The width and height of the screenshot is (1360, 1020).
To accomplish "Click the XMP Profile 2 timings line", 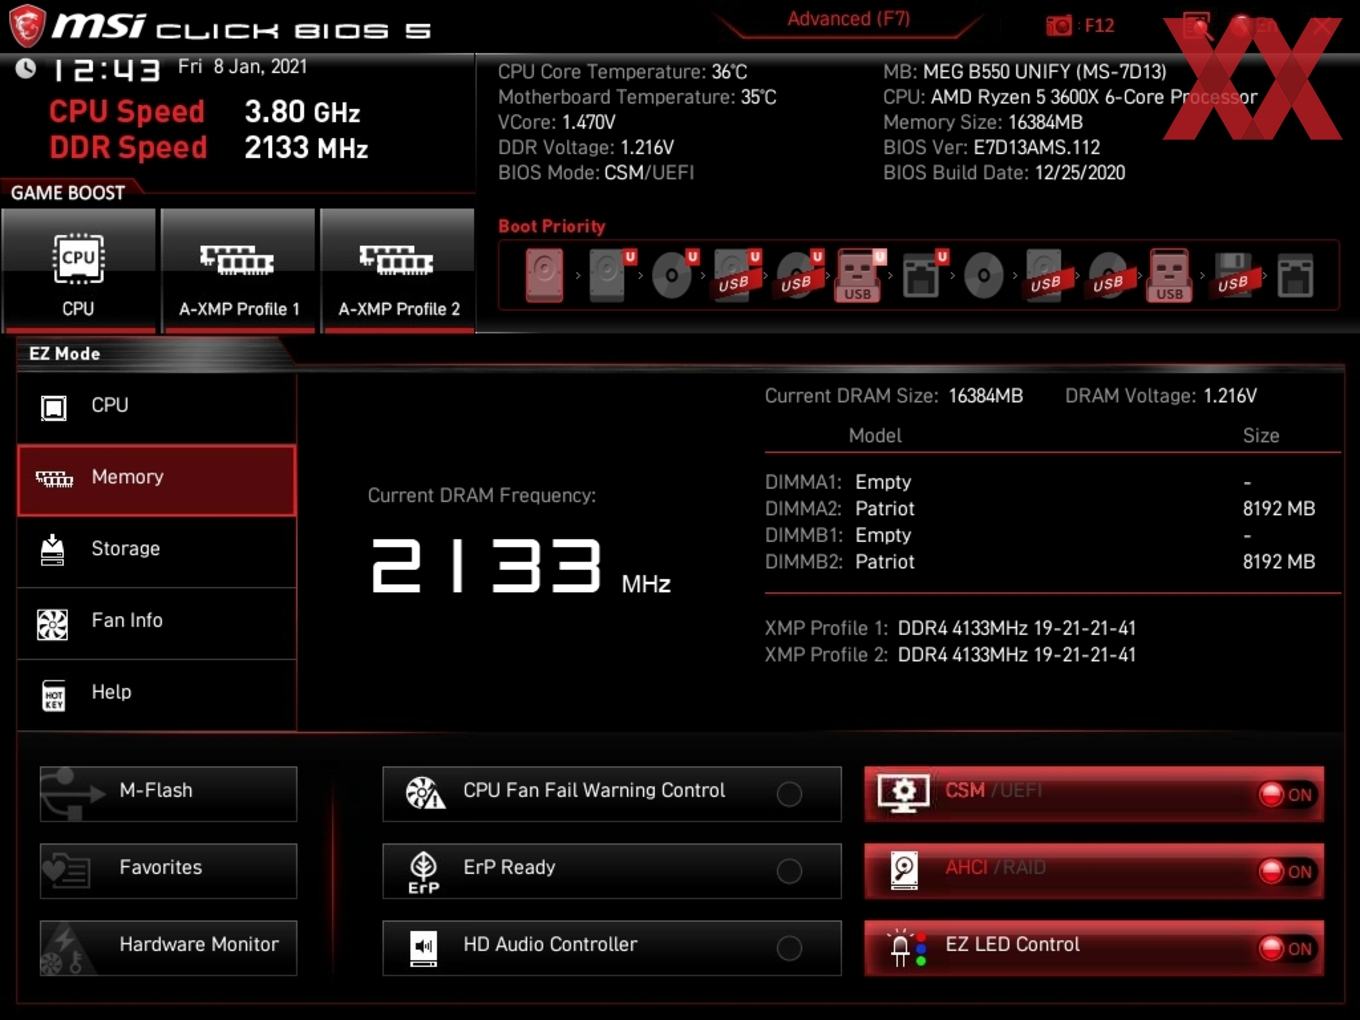I will [950, 655].
